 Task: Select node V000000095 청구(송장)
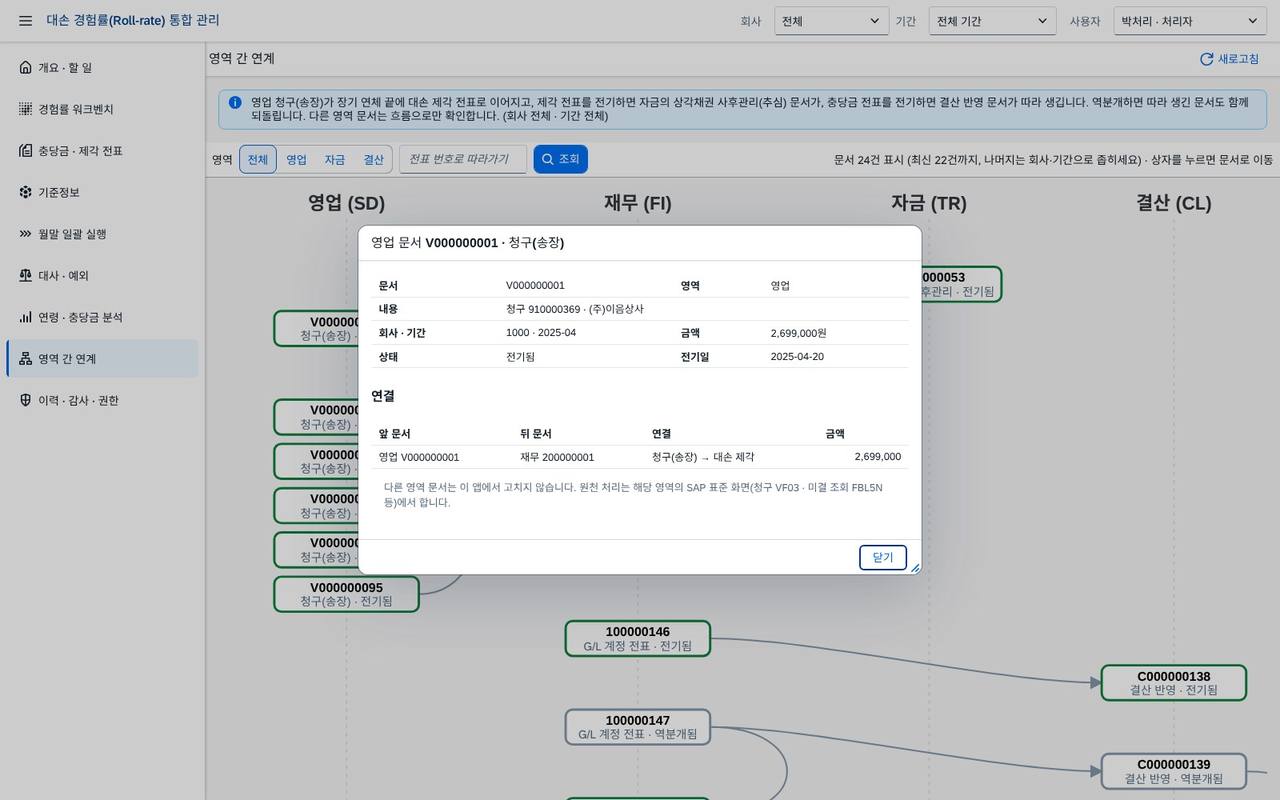[346, 594]
